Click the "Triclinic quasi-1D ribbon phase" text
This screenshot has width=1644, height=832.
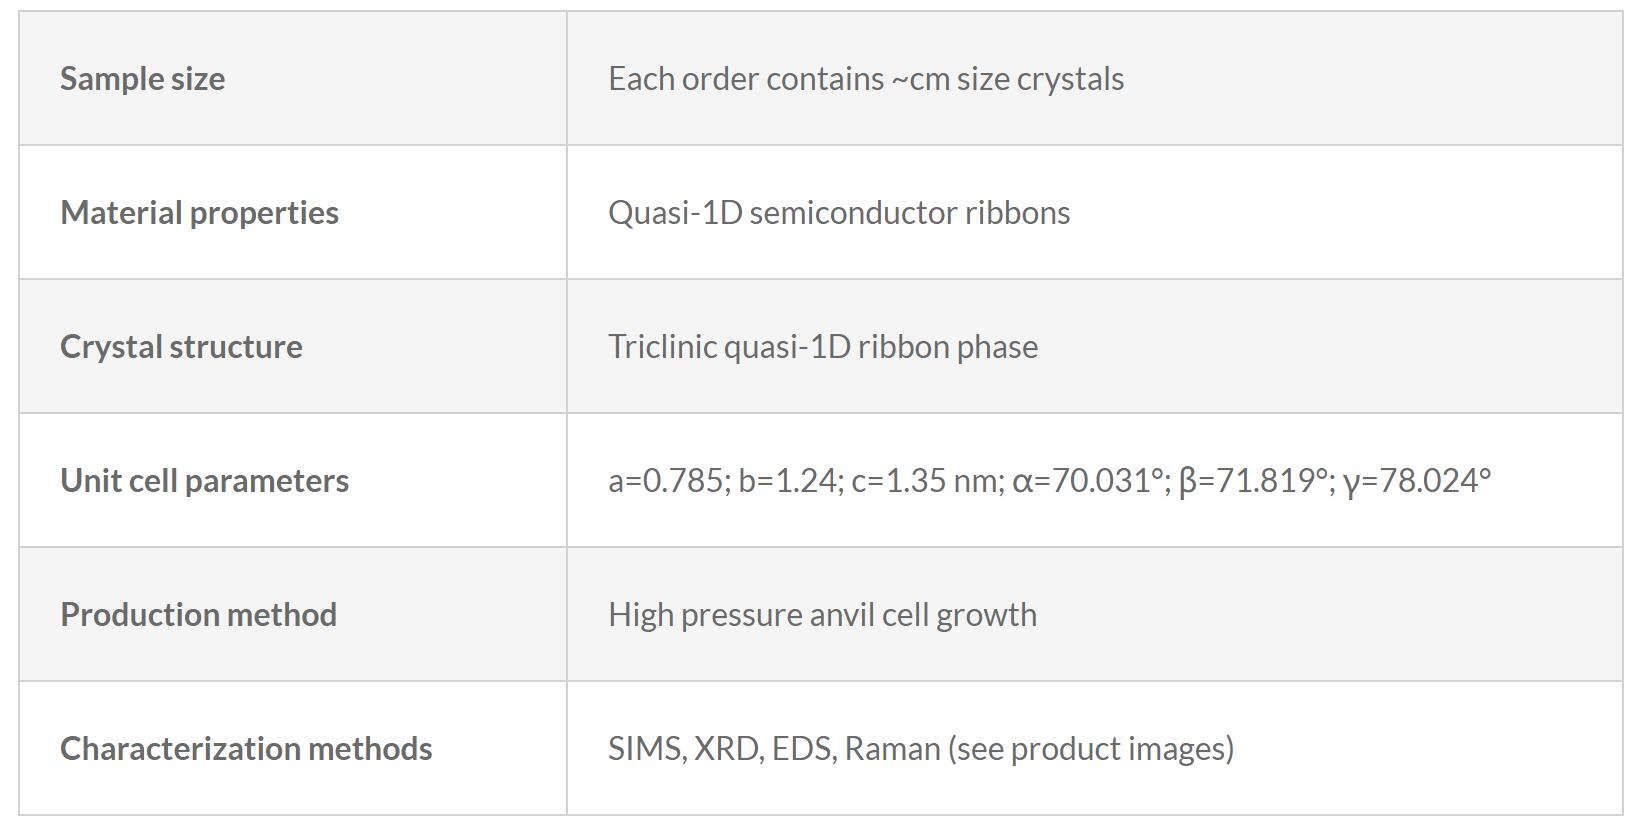click(x=823, y=347)
